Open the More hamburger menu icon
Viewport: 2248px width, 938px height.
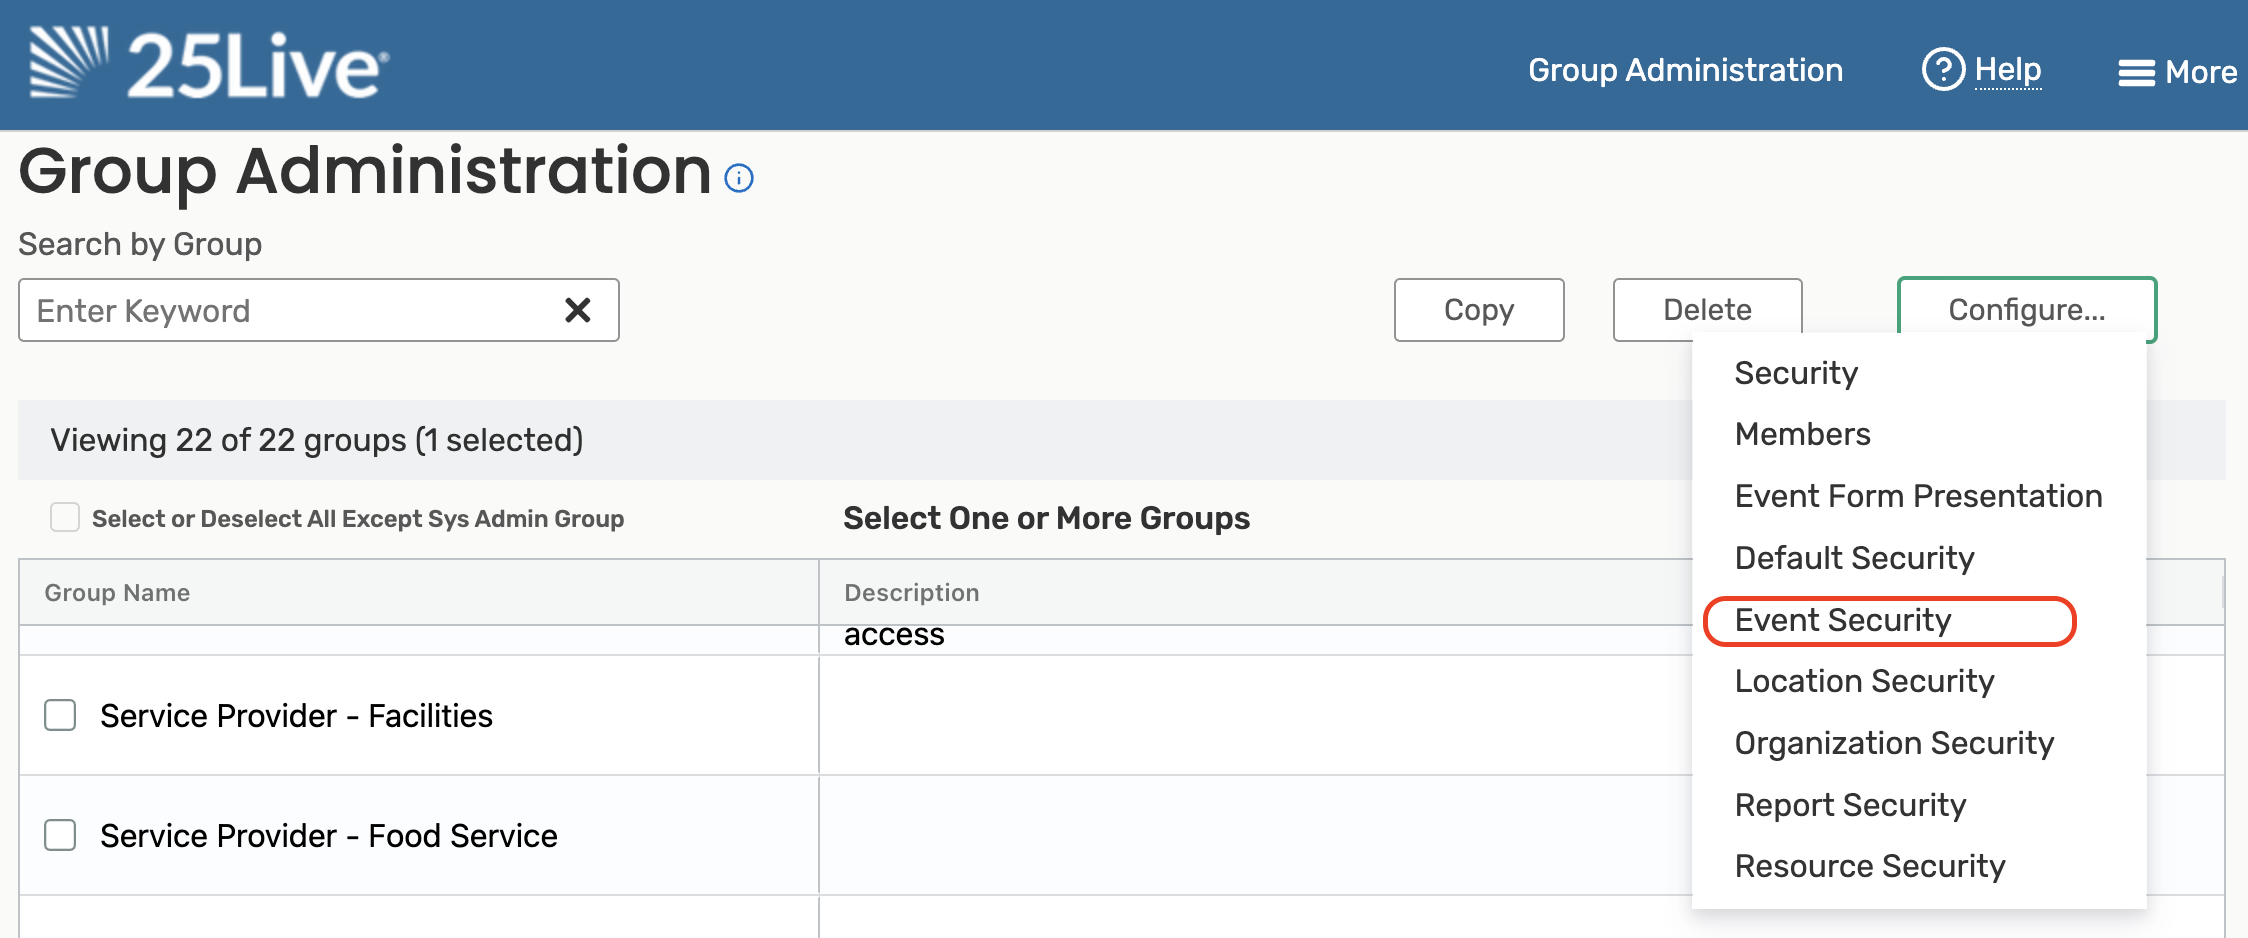(x=2136, y=73)
